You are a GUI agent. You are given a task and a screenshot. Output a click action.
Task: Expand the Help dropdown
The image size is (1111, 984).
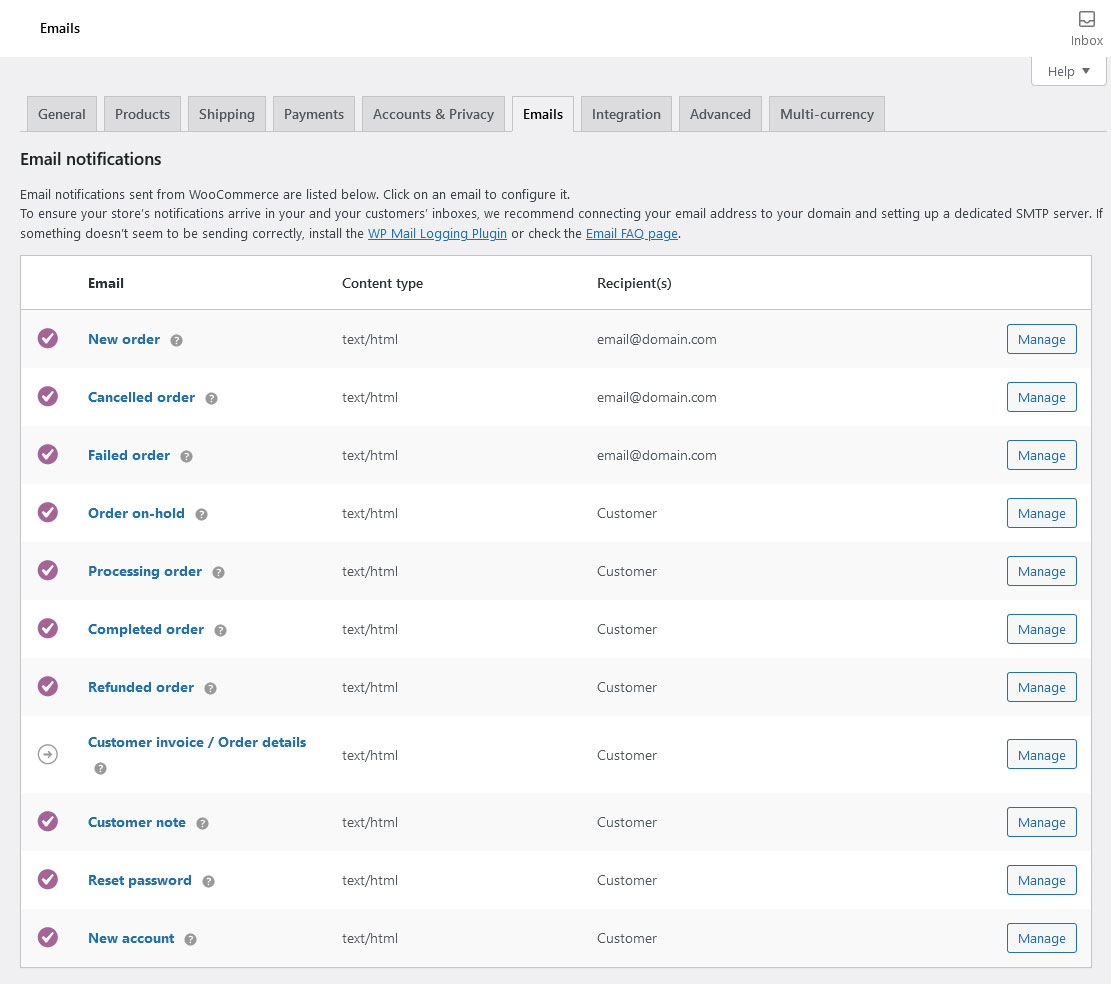pyautogui.click(x=1068, y=72)
